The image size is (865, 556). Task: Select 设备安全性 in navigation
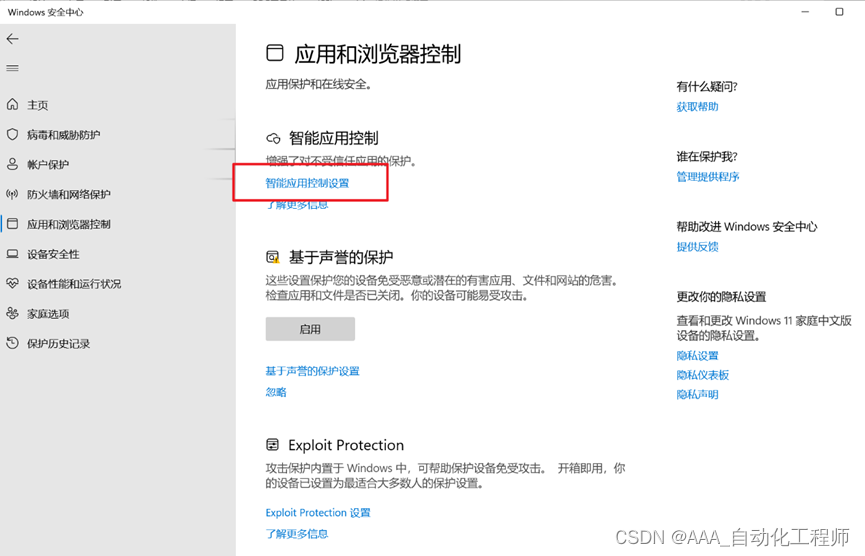click(54, 254)
